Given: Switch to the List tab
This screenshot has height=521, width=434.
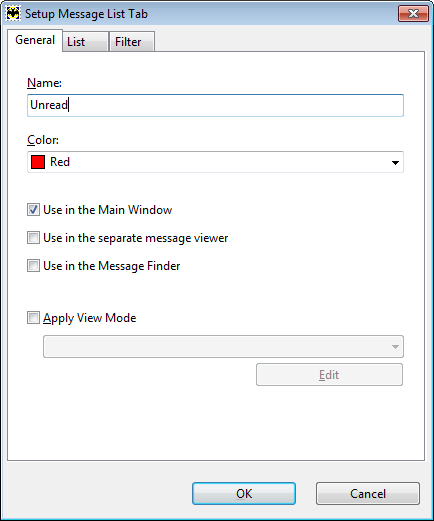Looking at the screenshot, I should point(85,42).
